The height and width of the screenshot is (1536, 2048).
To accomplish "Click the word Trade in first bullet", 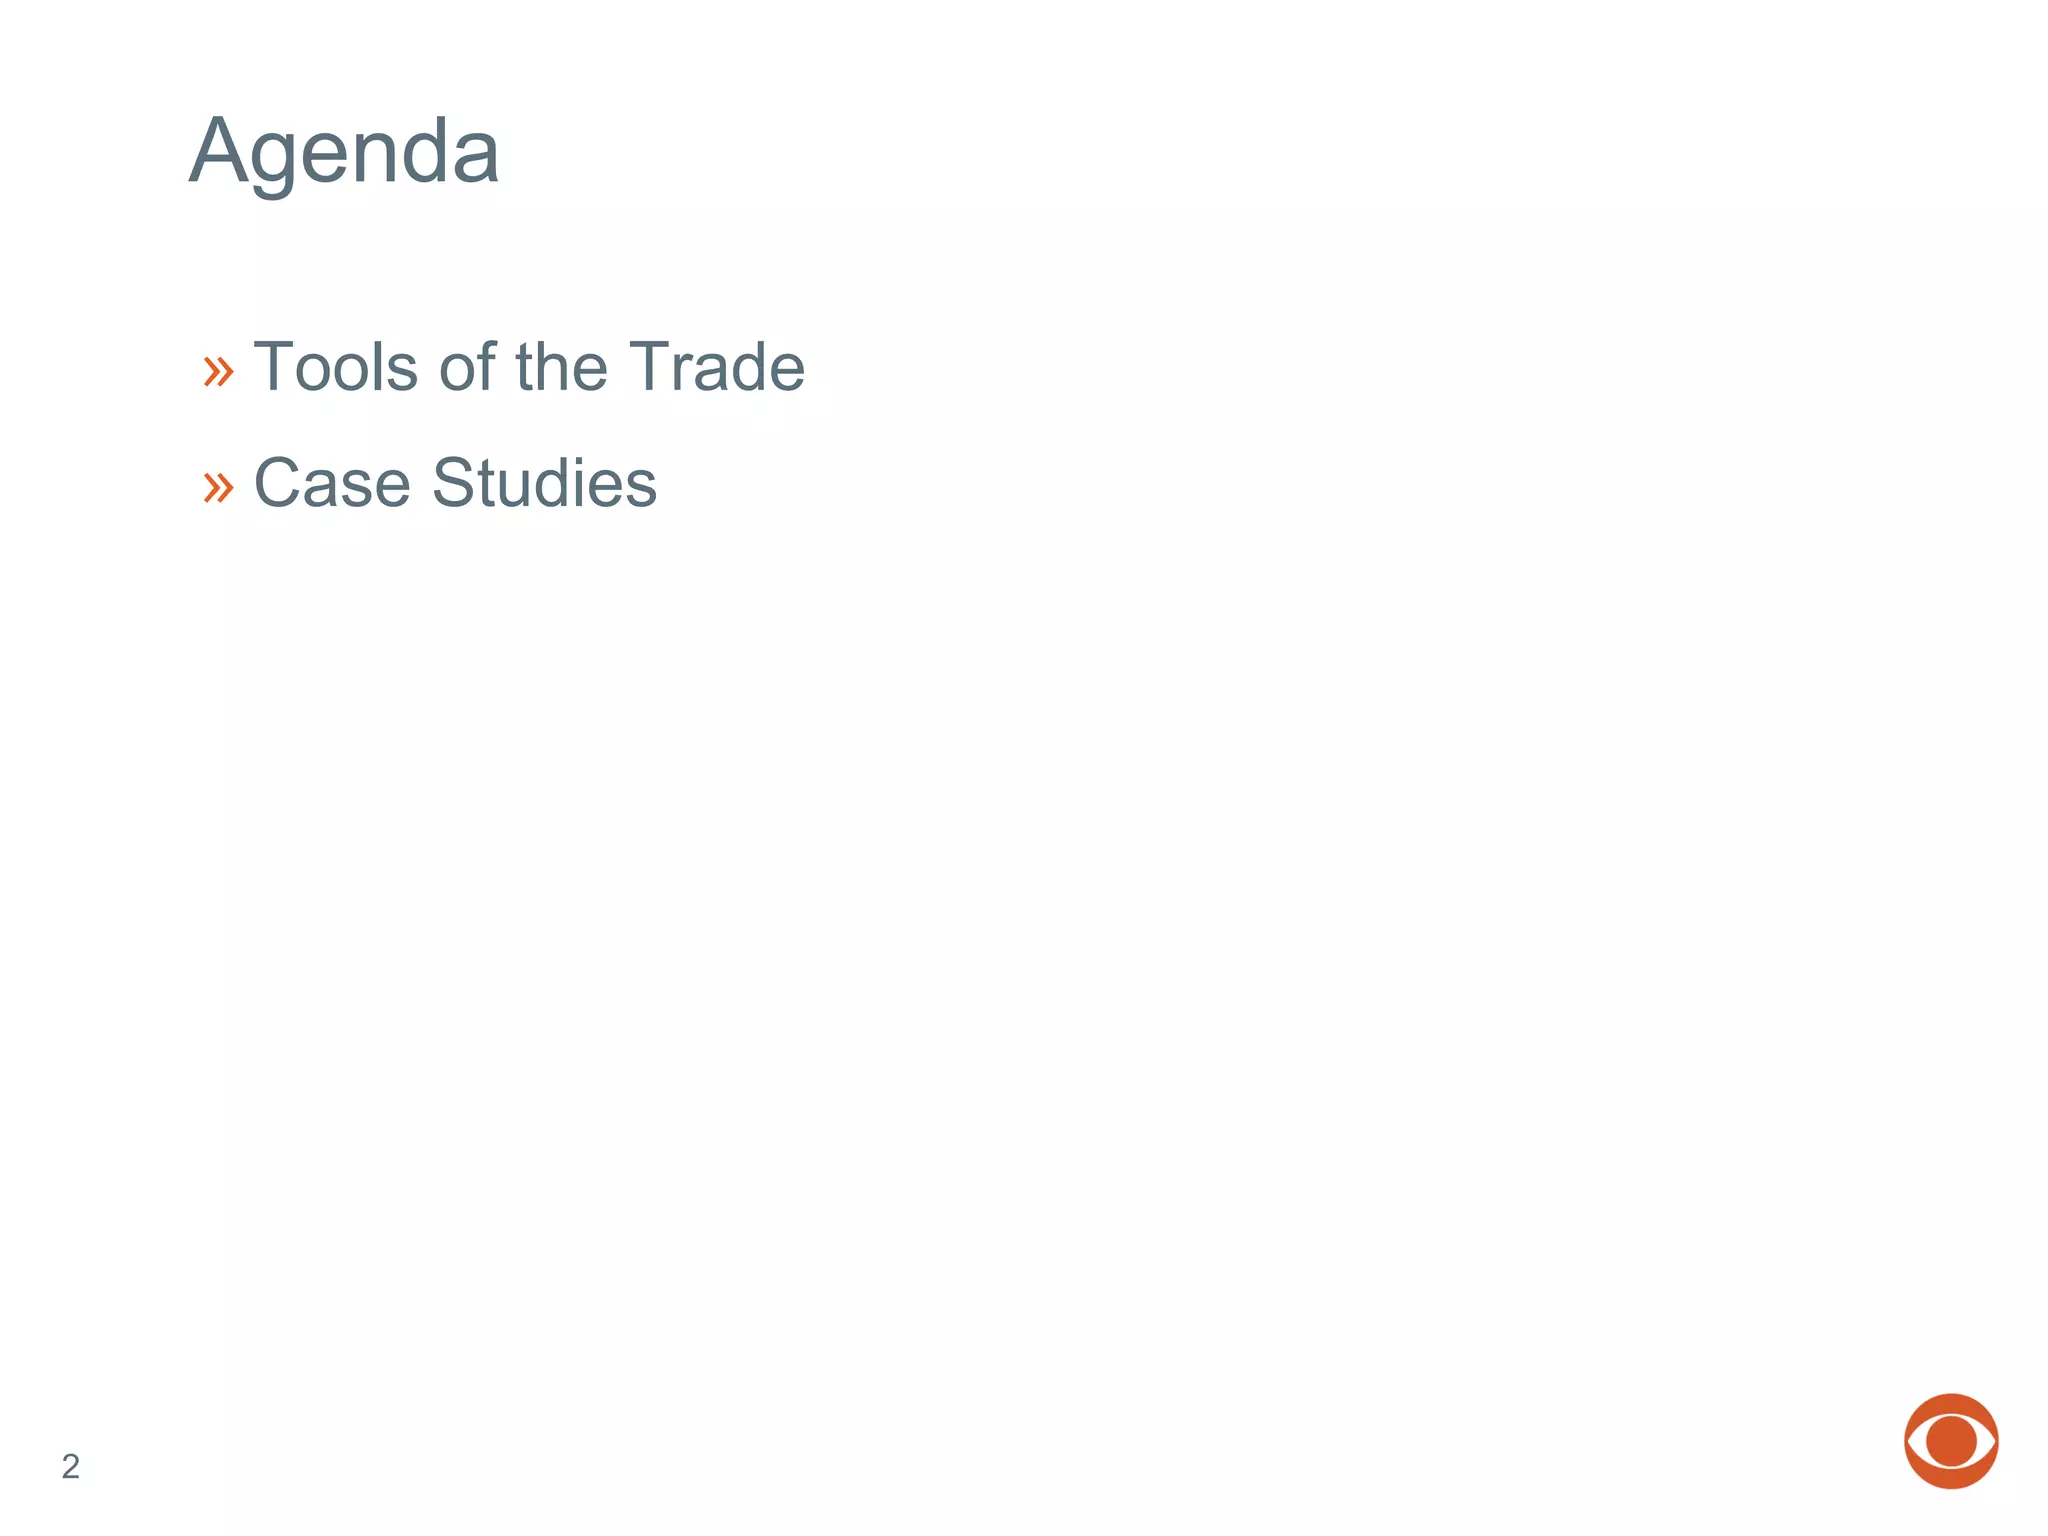I will [716, 366].
